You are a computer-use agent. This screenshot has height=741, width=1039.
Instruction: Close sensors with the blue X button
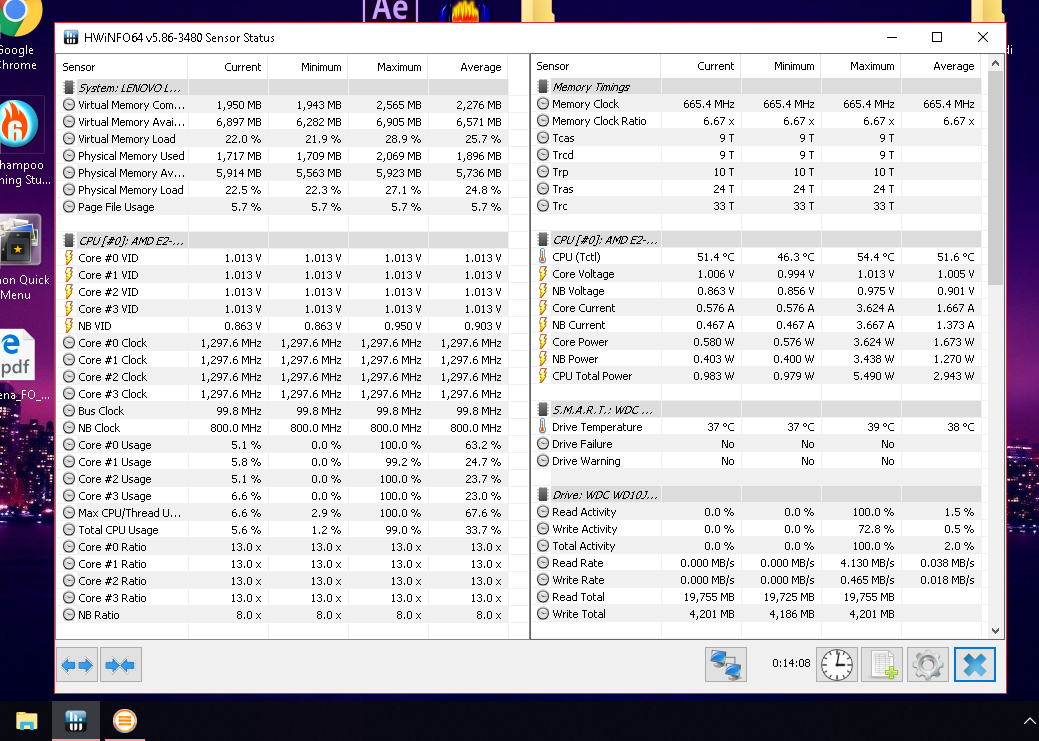tap(975, 664)
